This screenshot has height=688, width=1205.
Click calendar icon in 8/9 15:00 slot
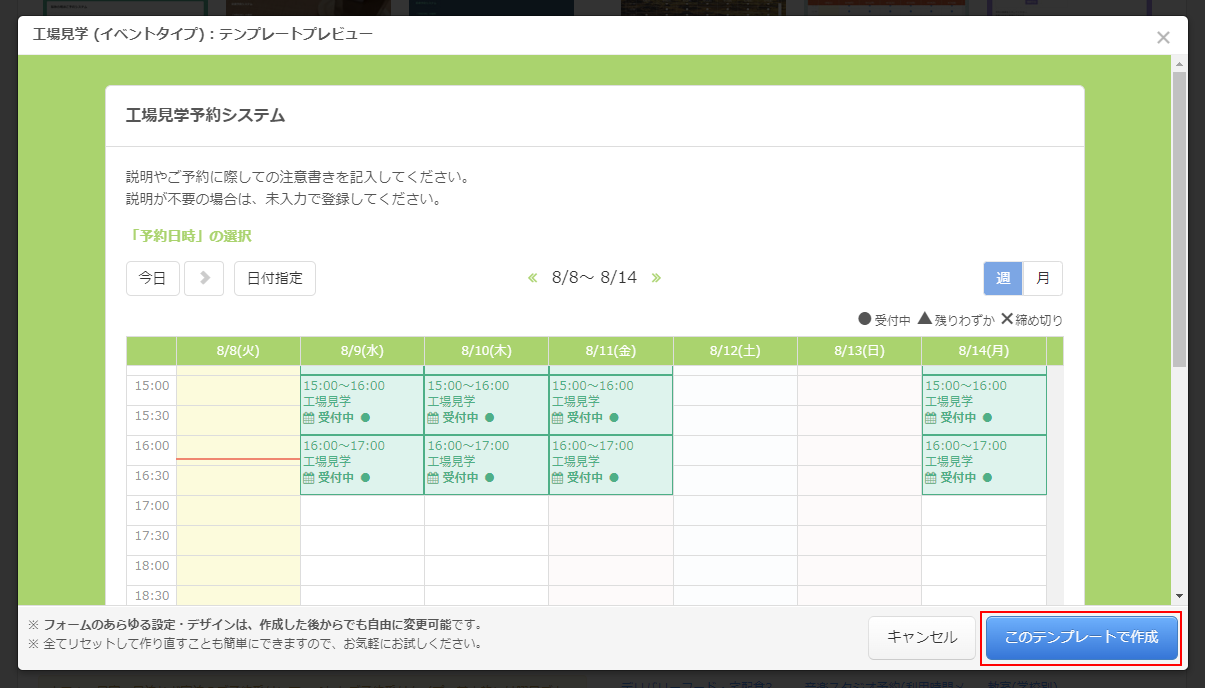[309, 418]
